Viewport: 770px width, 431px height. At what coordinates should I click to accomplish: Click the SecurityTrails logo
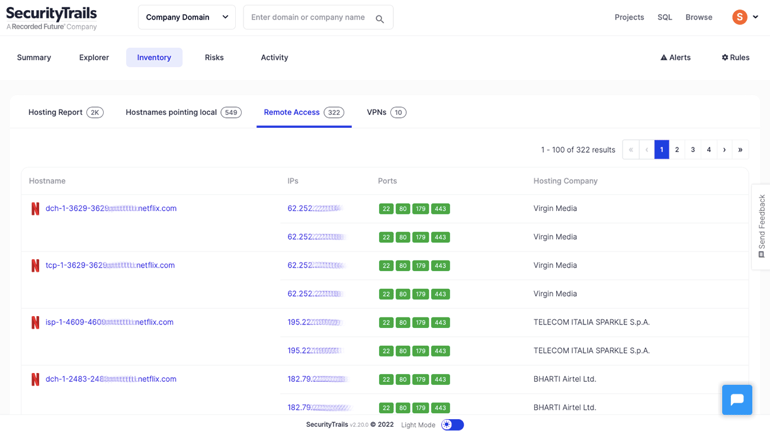(52, 18)
